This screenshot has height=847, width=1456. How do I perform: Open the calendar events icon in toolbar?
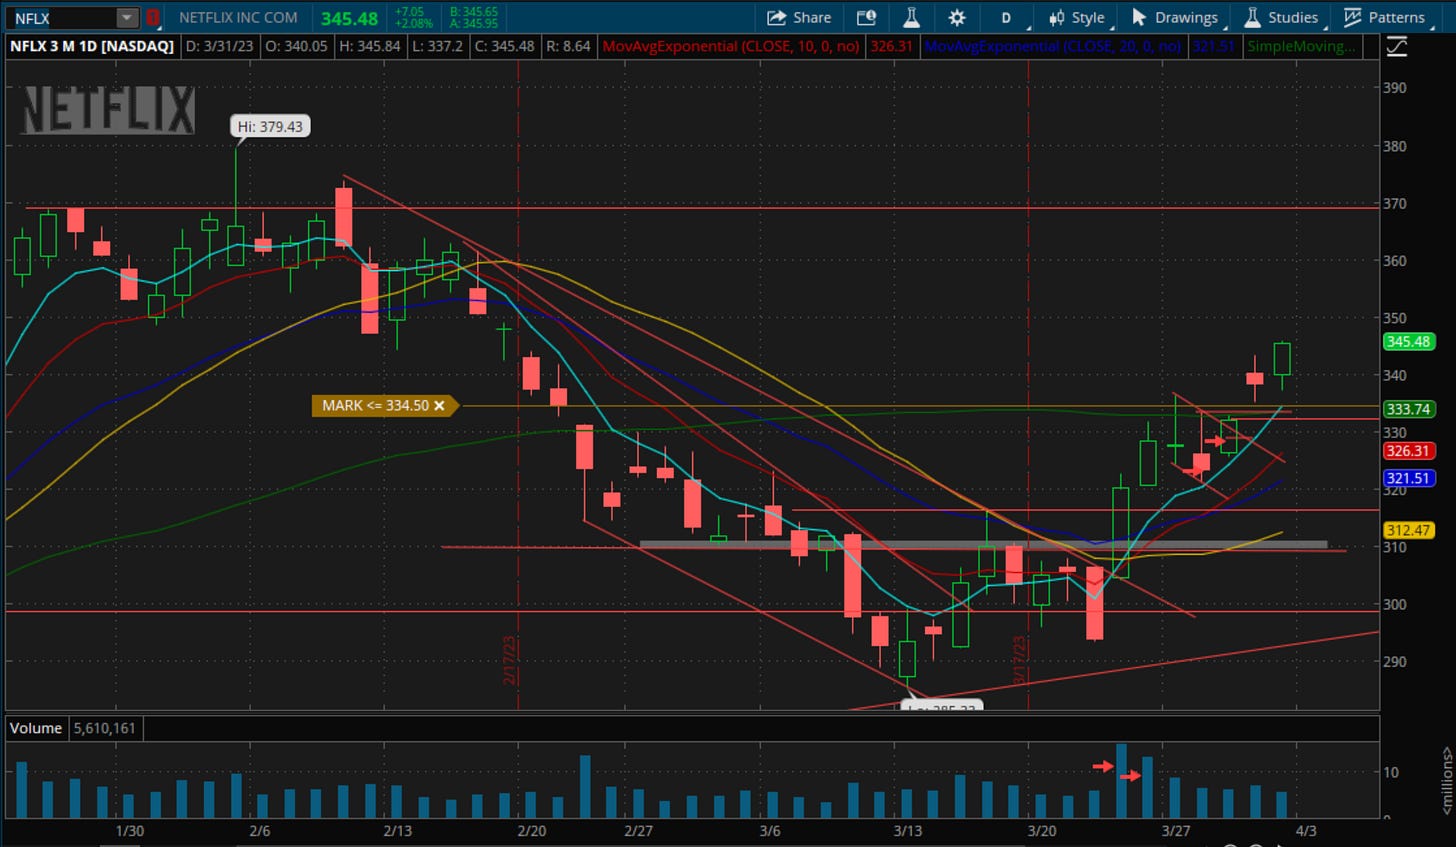click(x=866, y=18)
